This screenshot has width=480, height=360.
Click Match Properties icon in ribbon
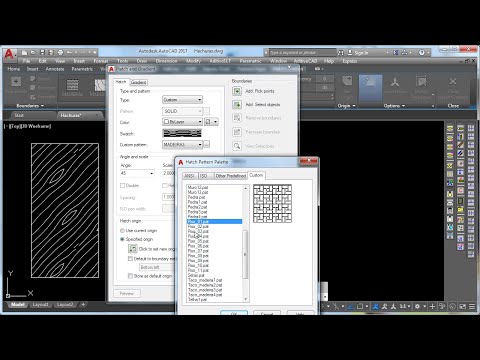[x=422, y=82]
